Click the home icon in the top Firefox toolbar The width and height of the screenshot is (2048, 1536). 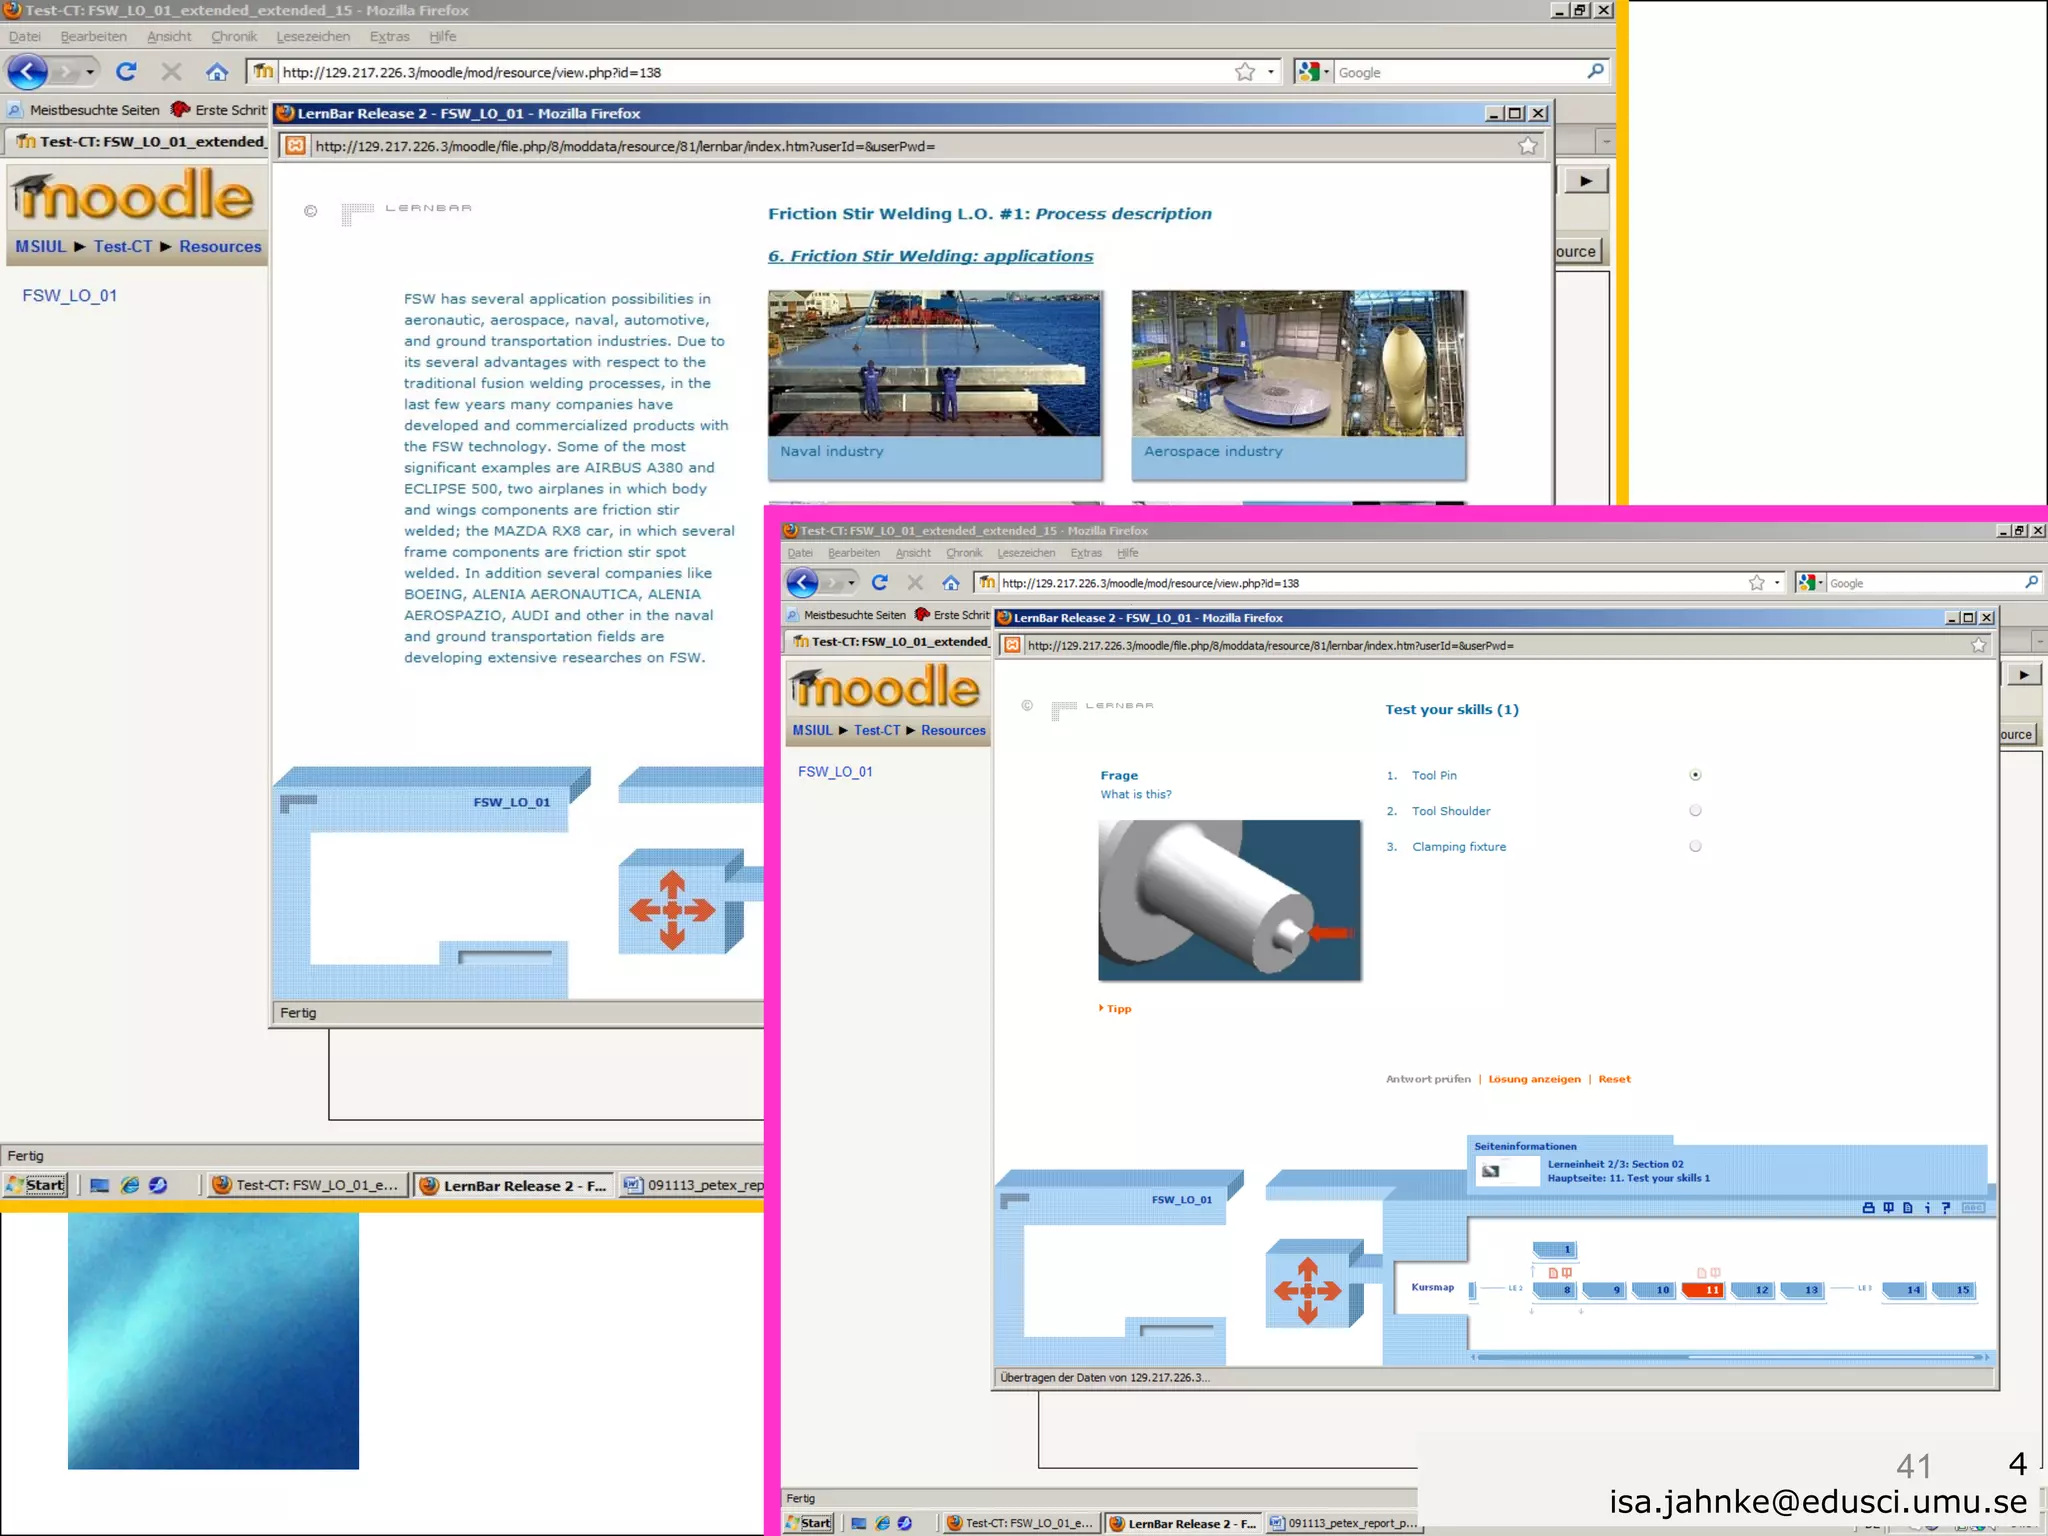(217, 72)
